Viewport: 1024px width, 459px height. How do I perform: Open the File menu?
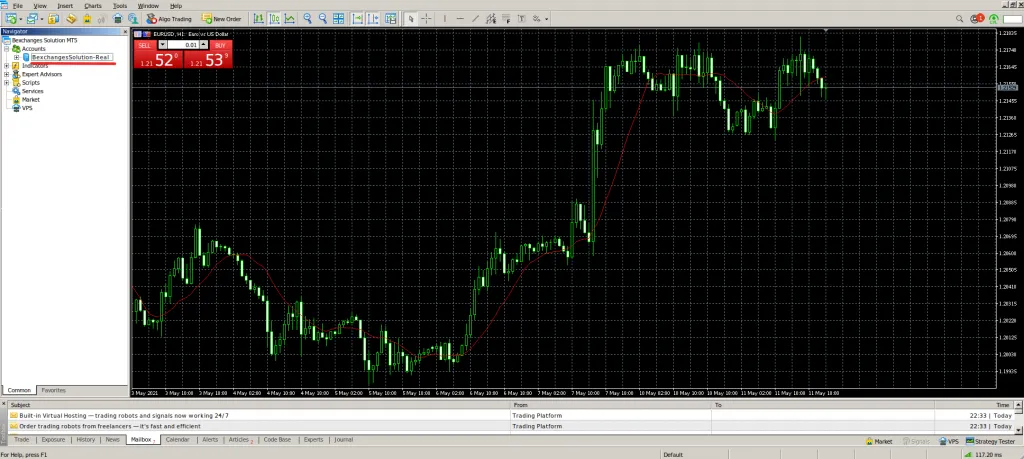18,5
